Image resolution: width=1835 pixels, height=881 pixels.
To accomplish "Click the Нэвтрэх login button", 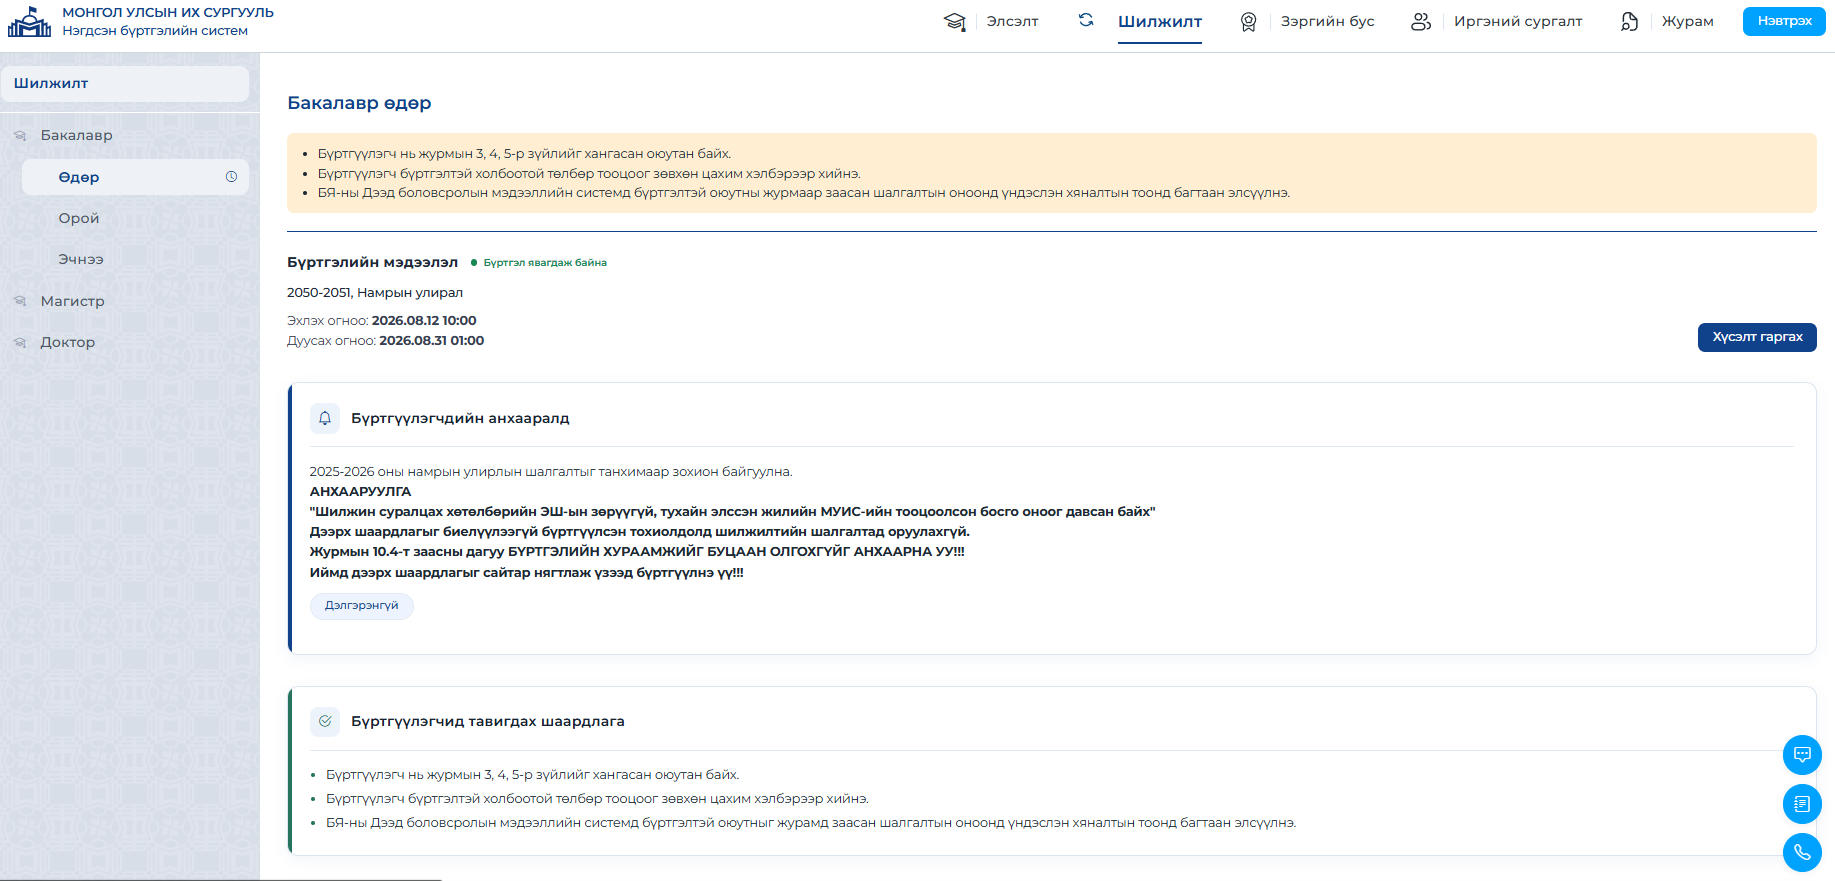I will [1784, 21].
